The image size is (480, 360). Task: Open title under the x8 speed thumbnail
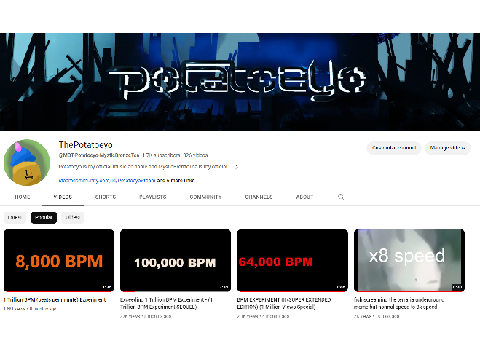[x=399, y=303]
